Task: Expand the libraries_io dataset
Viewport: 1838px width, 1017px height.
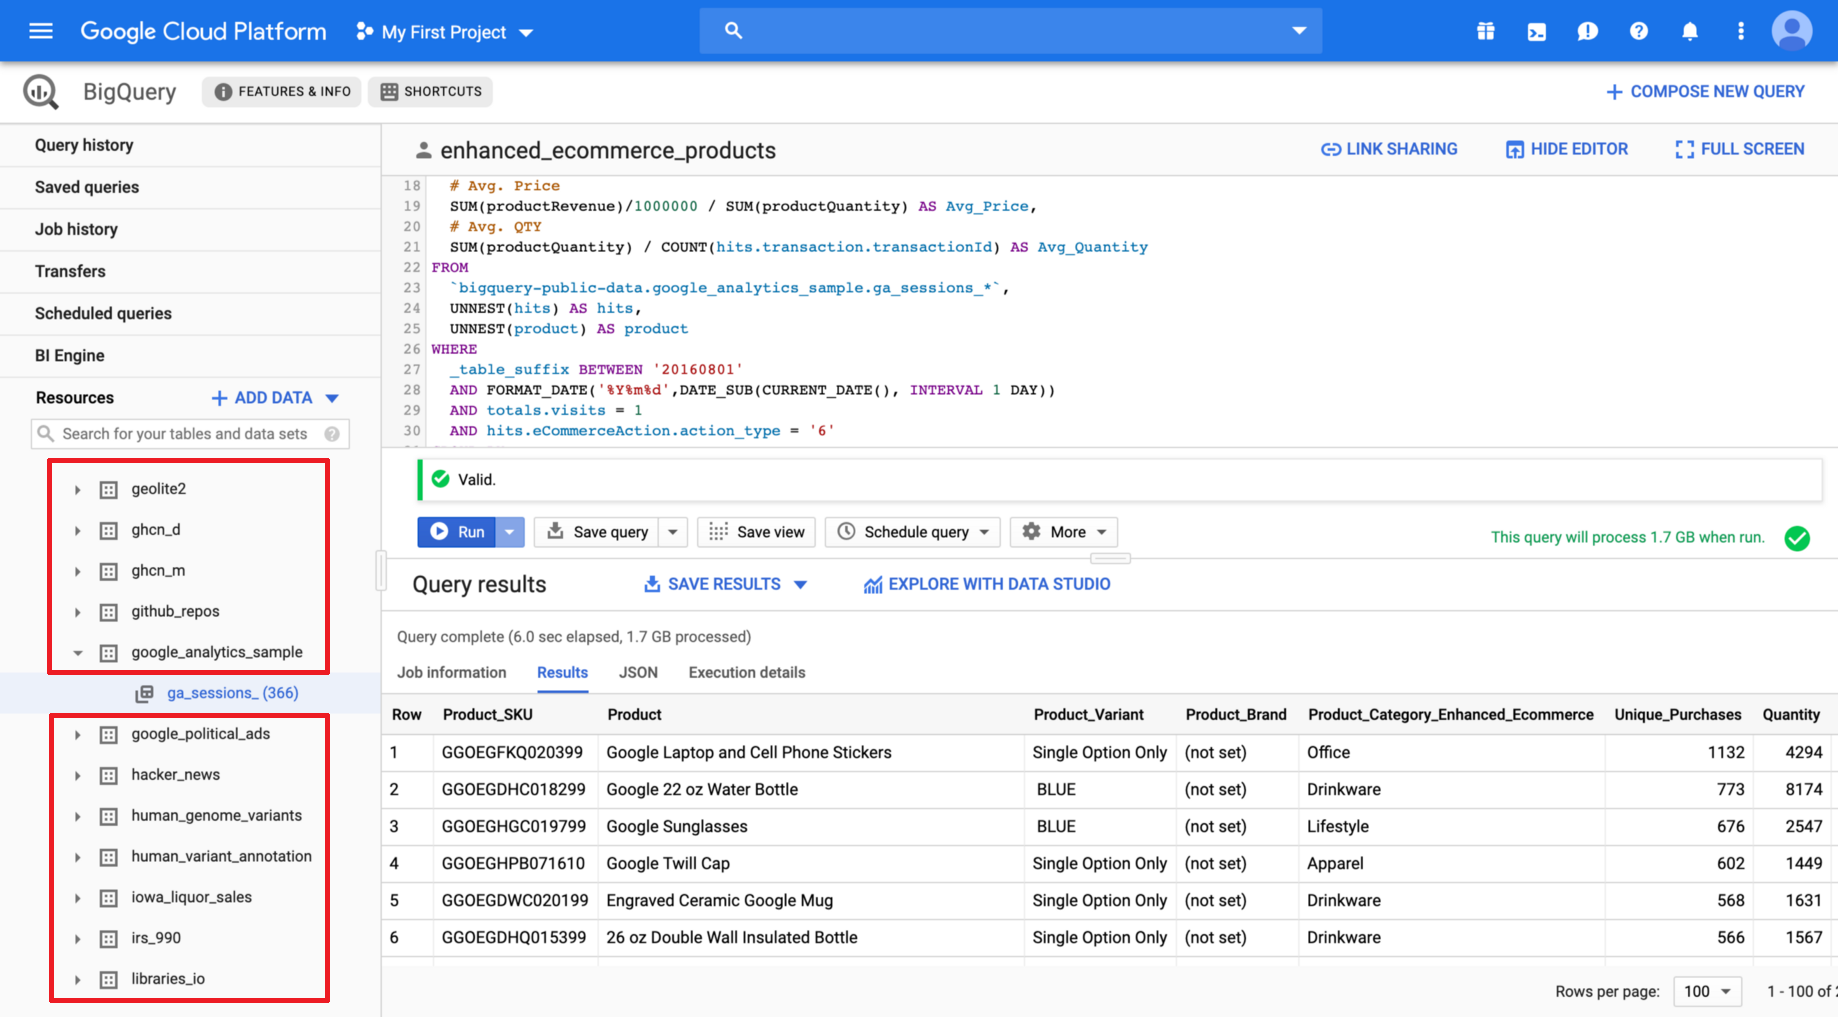Action: (77, 980)
